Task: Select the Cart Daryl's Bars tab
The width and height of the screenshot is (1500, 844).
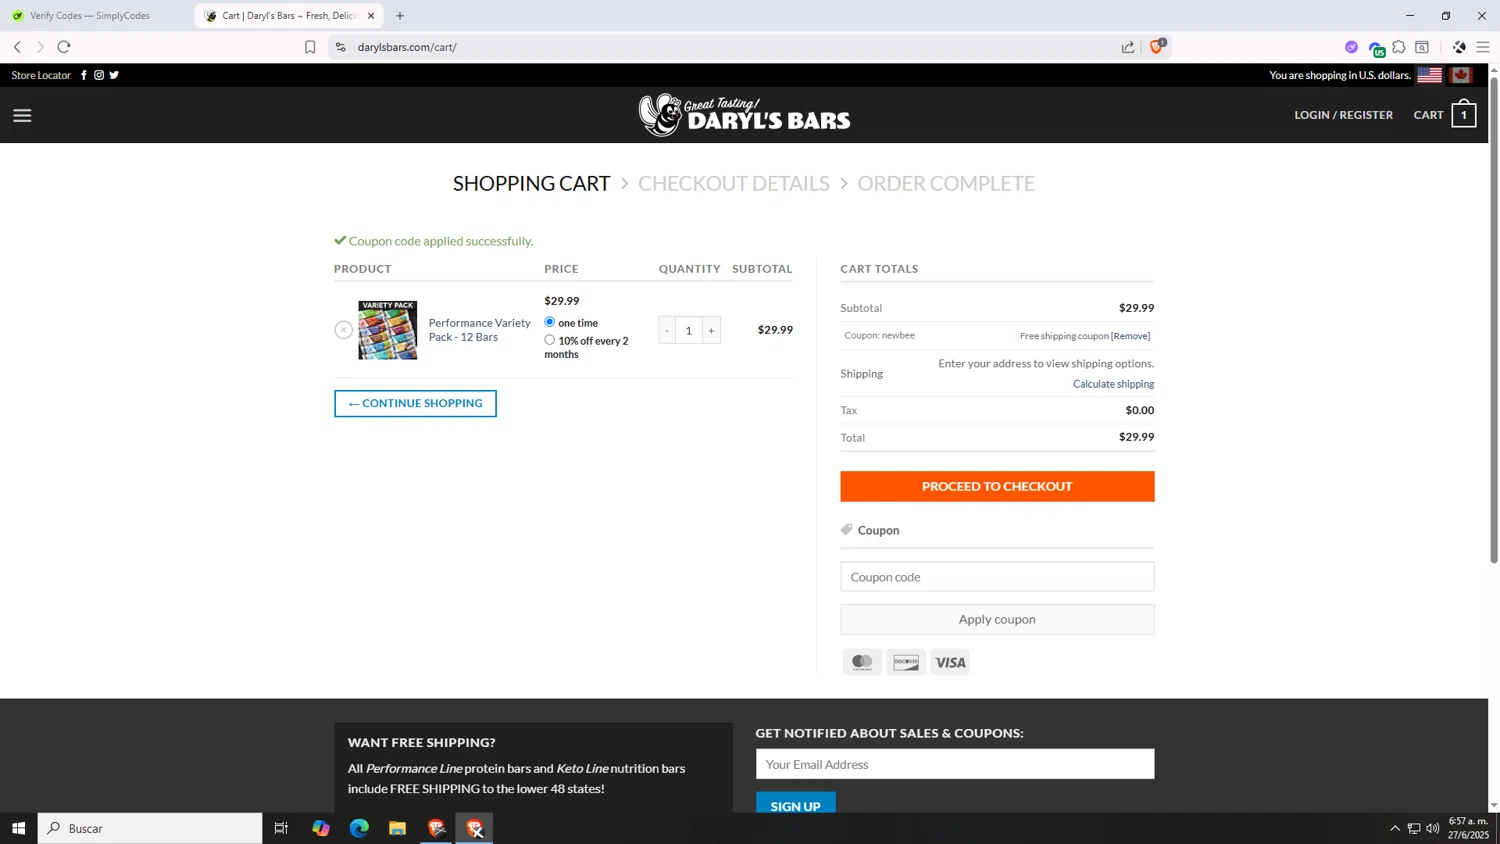Action: pos(288,16)
